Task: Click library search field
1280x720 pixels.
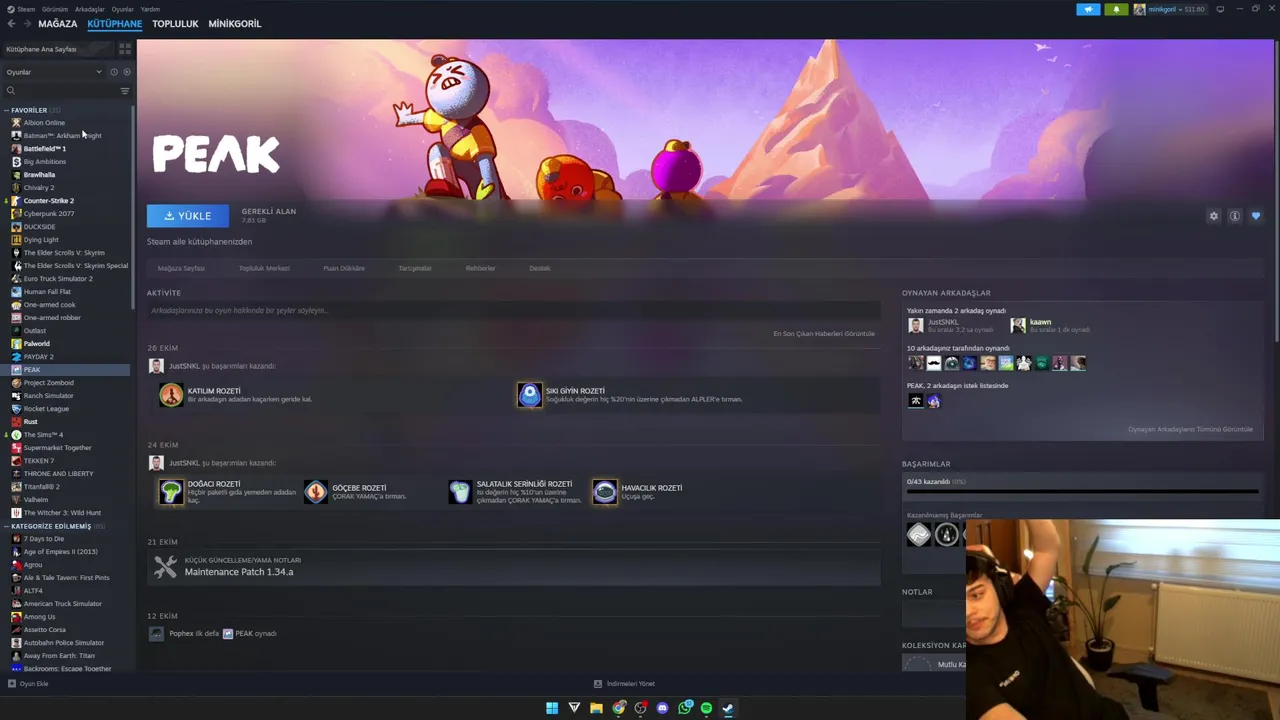Action: 60,91
